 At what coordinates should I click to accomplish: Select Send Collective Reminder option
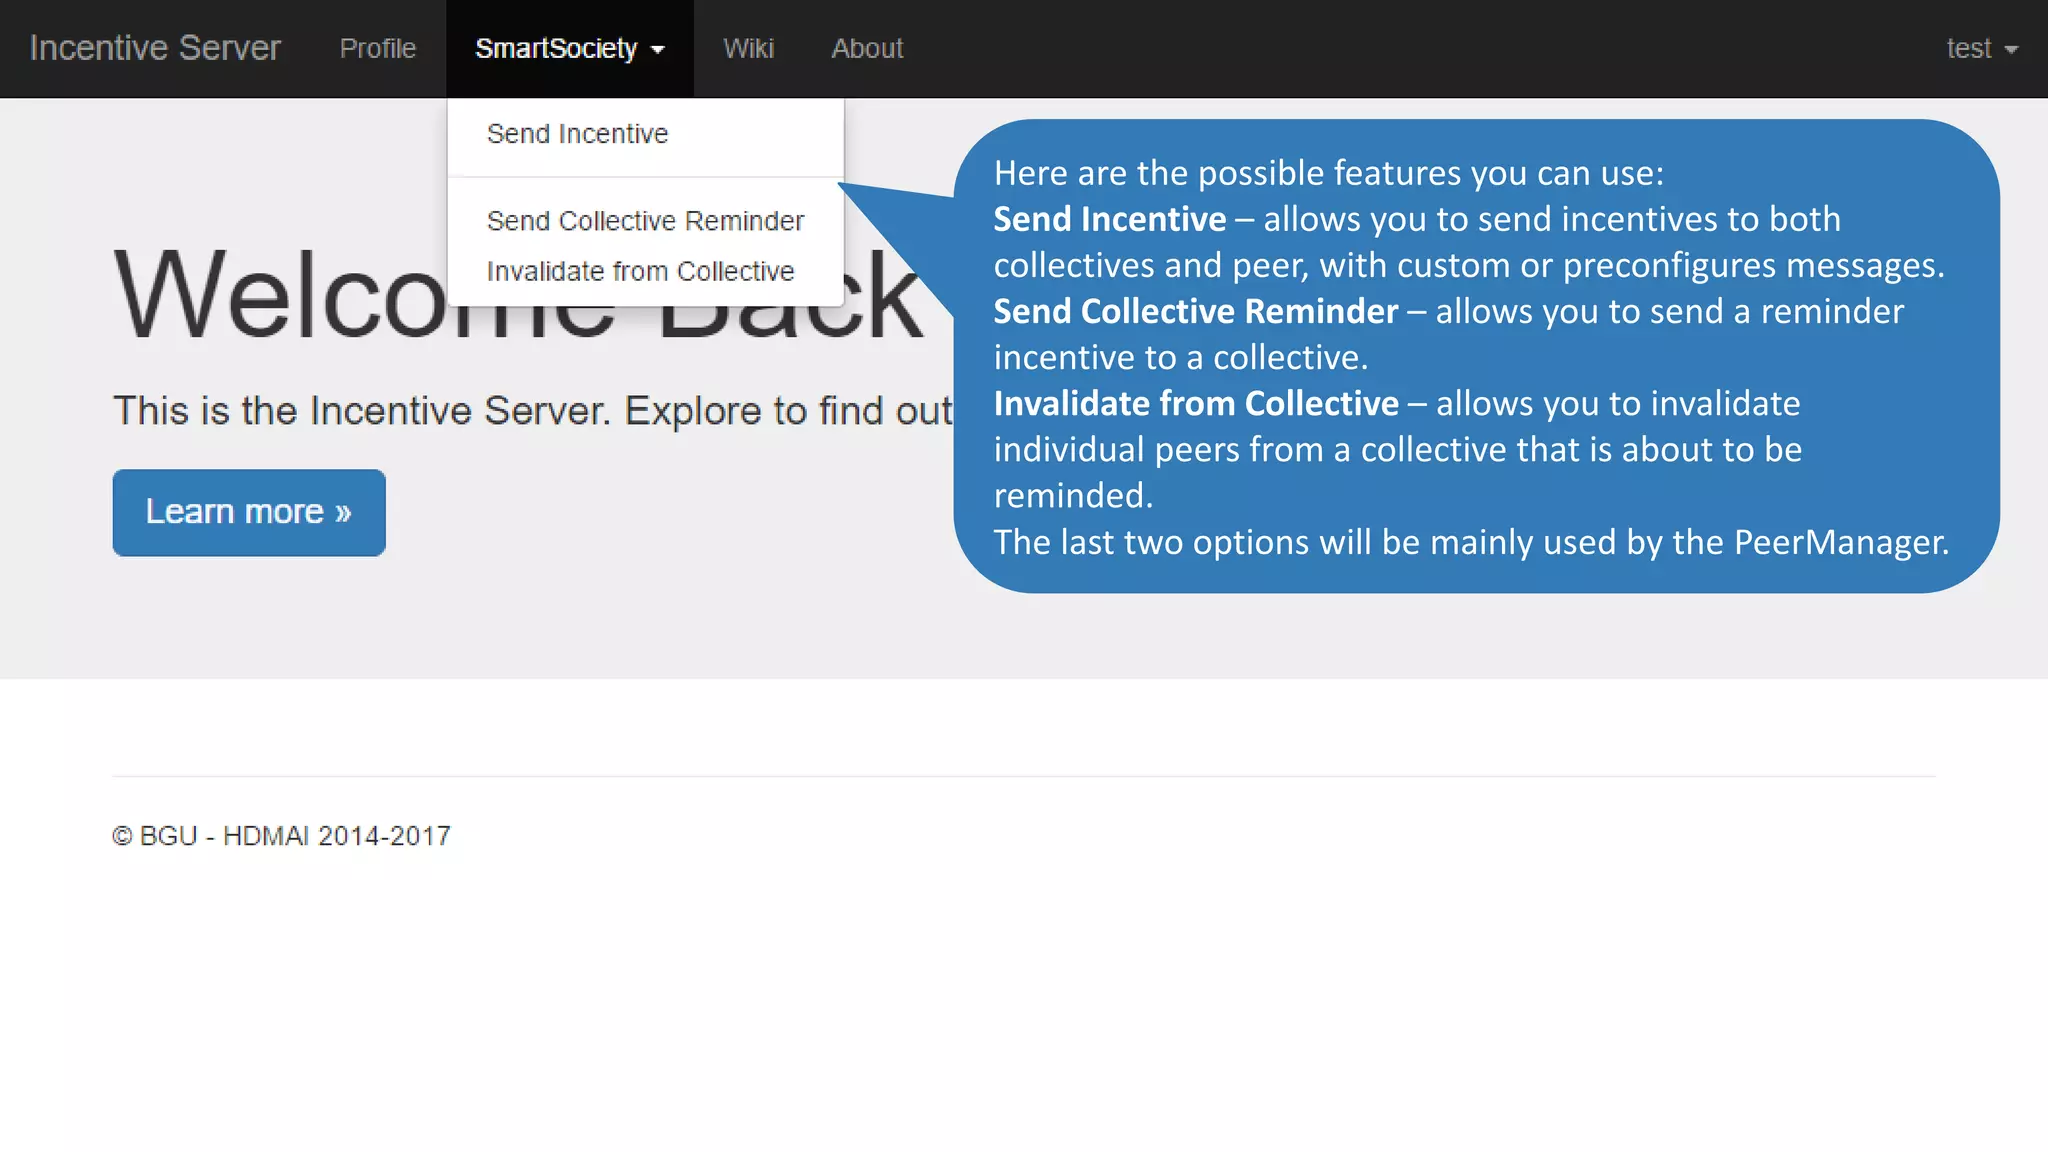[x=645, y=220]
